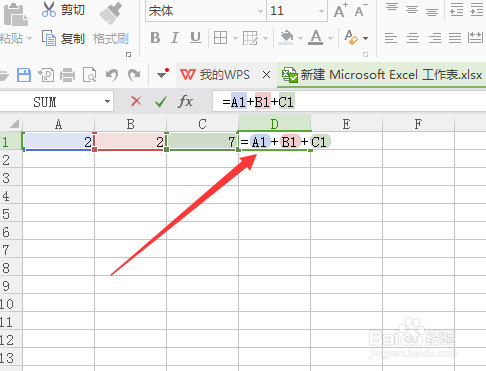This screenshot has width=486, height=371.
Task: Open the Name Box dropdown showing SUM
Action: 107,101
